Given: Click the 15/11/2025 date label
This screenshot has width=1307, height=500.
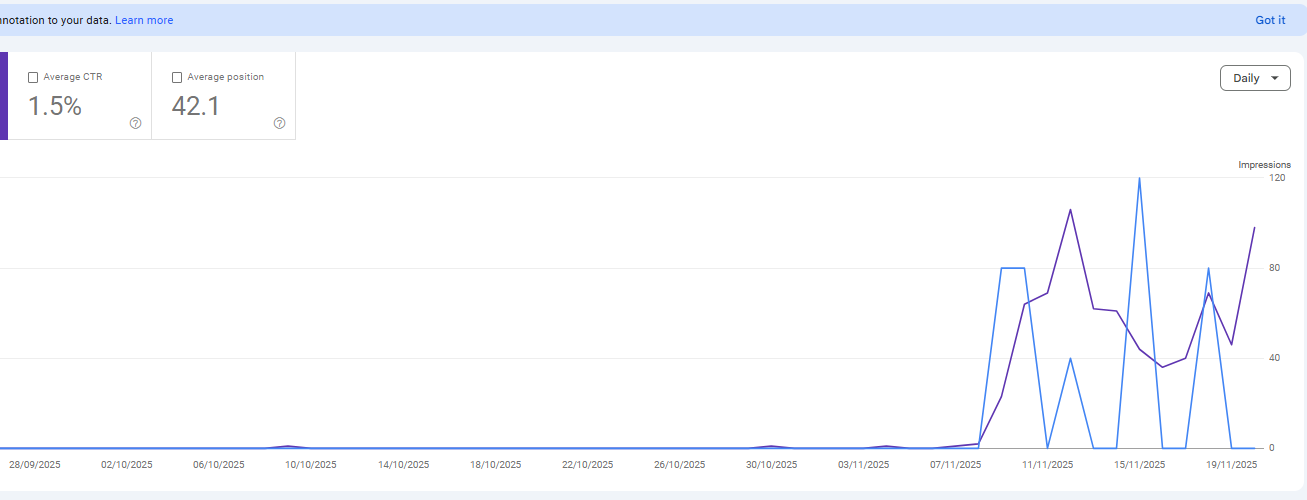Looking at the screenshot, I should pyautogui.click(x=1139, y=465).
